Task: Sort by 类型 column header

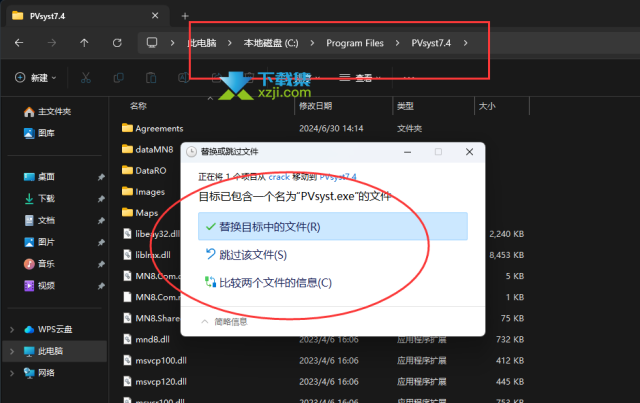Action: pos(405,106)
